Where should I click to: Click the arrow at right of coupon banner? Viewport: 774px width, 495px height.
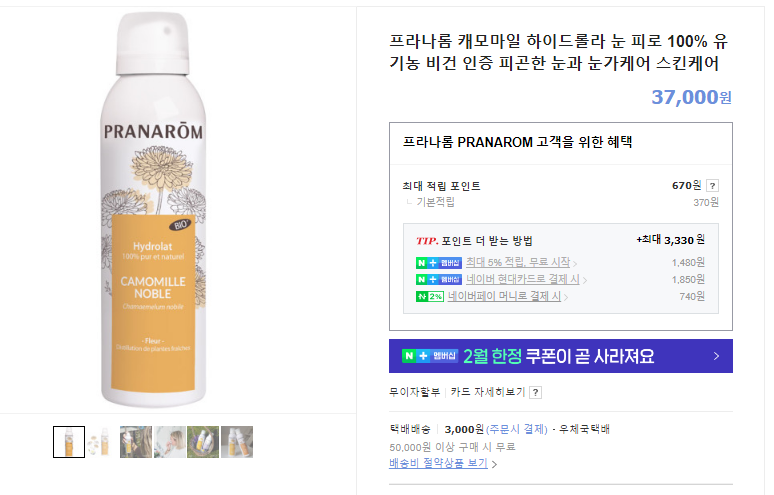(716, 356)
